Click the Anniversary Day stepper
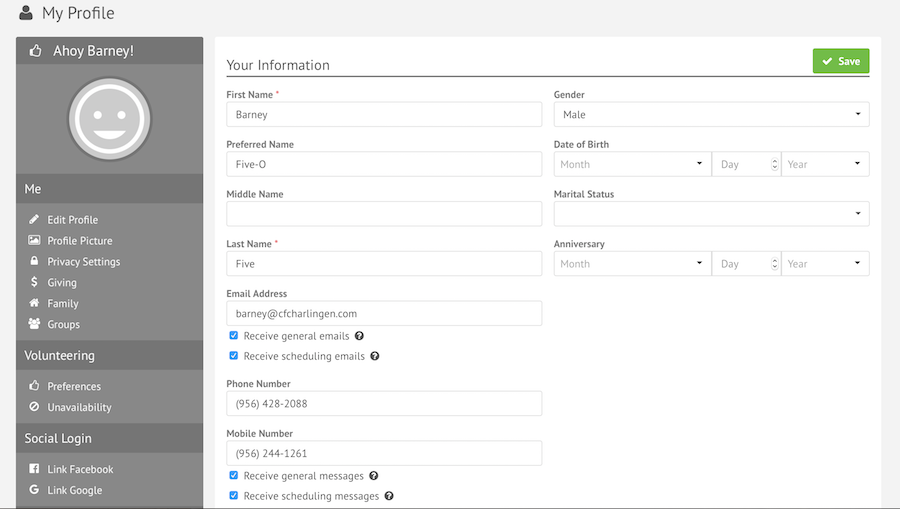The image size is (900, 509). click(774, 263)
